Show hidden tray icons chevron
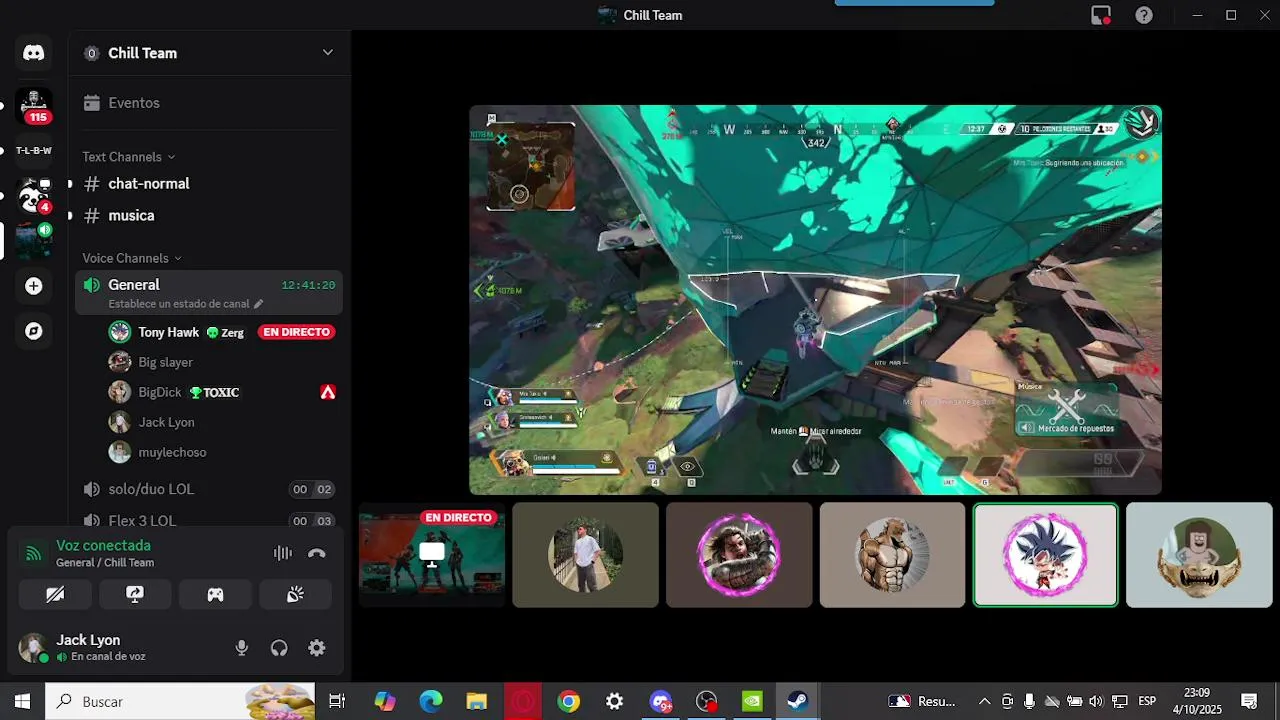 [x=984, y=701]
